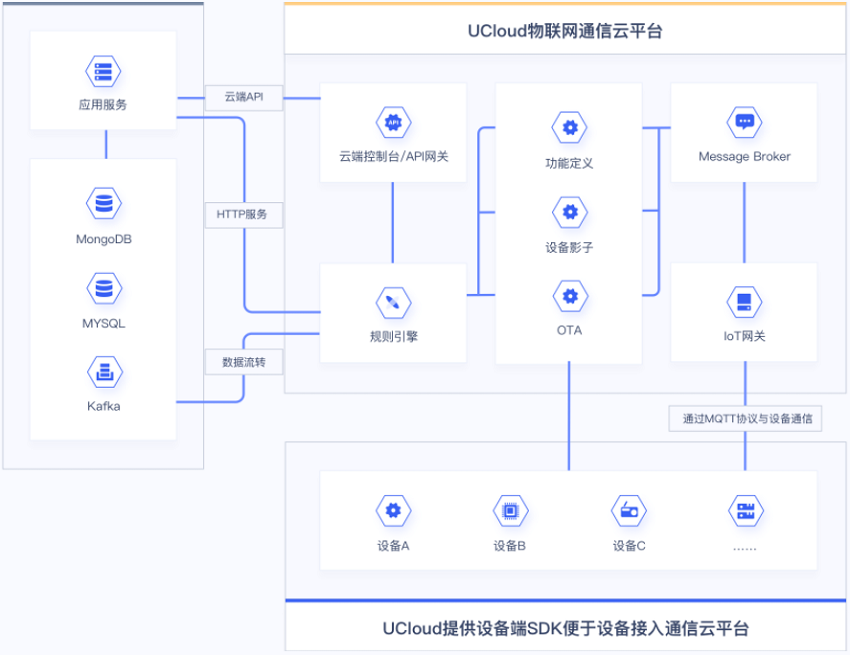Click the 功能定义 text label
The image size is (850, 655).
coord(569,163)
